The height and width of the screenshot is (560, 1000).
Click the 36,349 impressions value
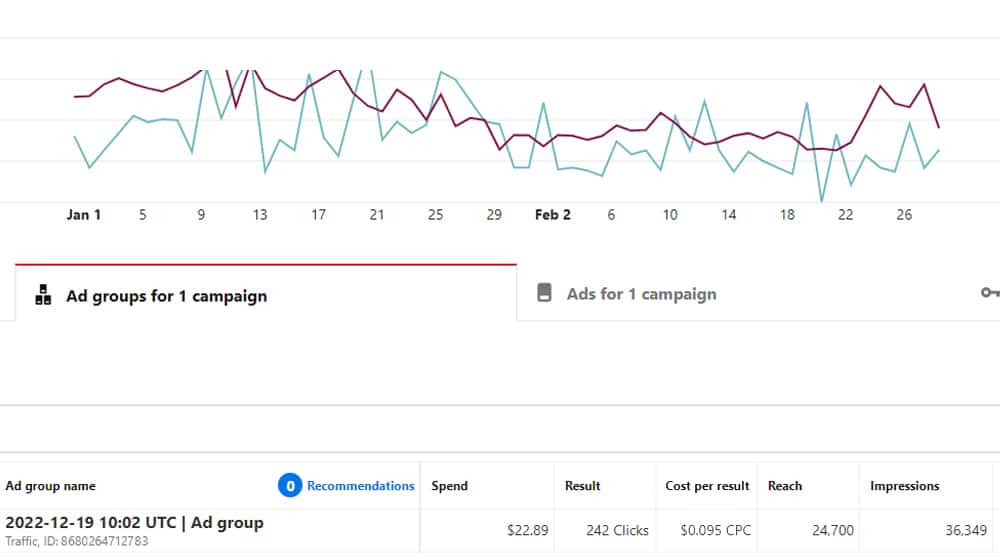click(966, 530)
